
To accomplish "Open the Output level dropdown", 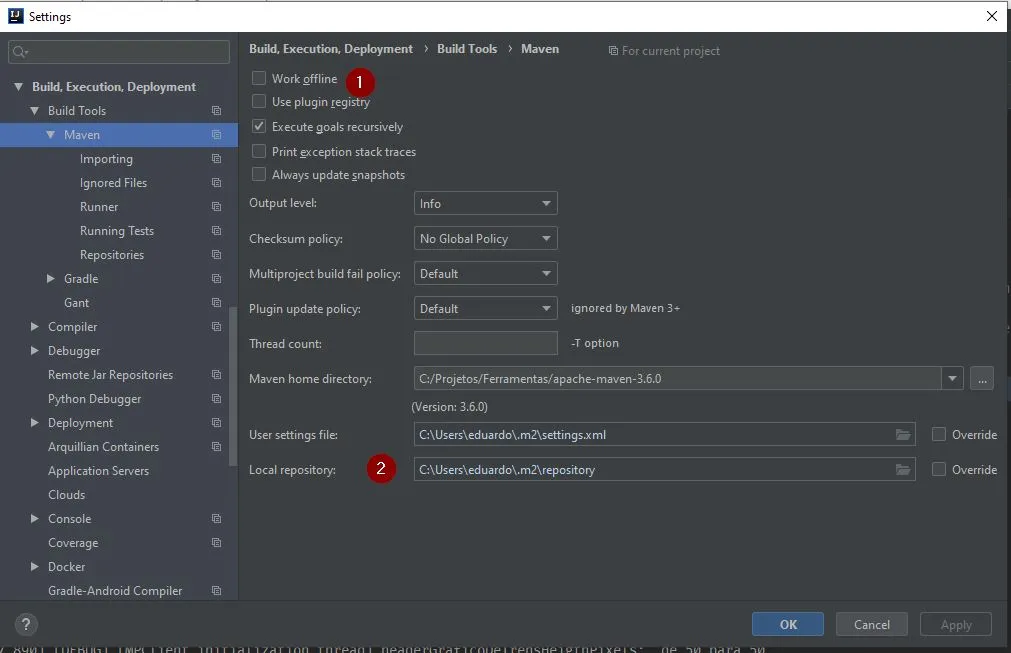I will pyautogui.click(x=486, y=204).
